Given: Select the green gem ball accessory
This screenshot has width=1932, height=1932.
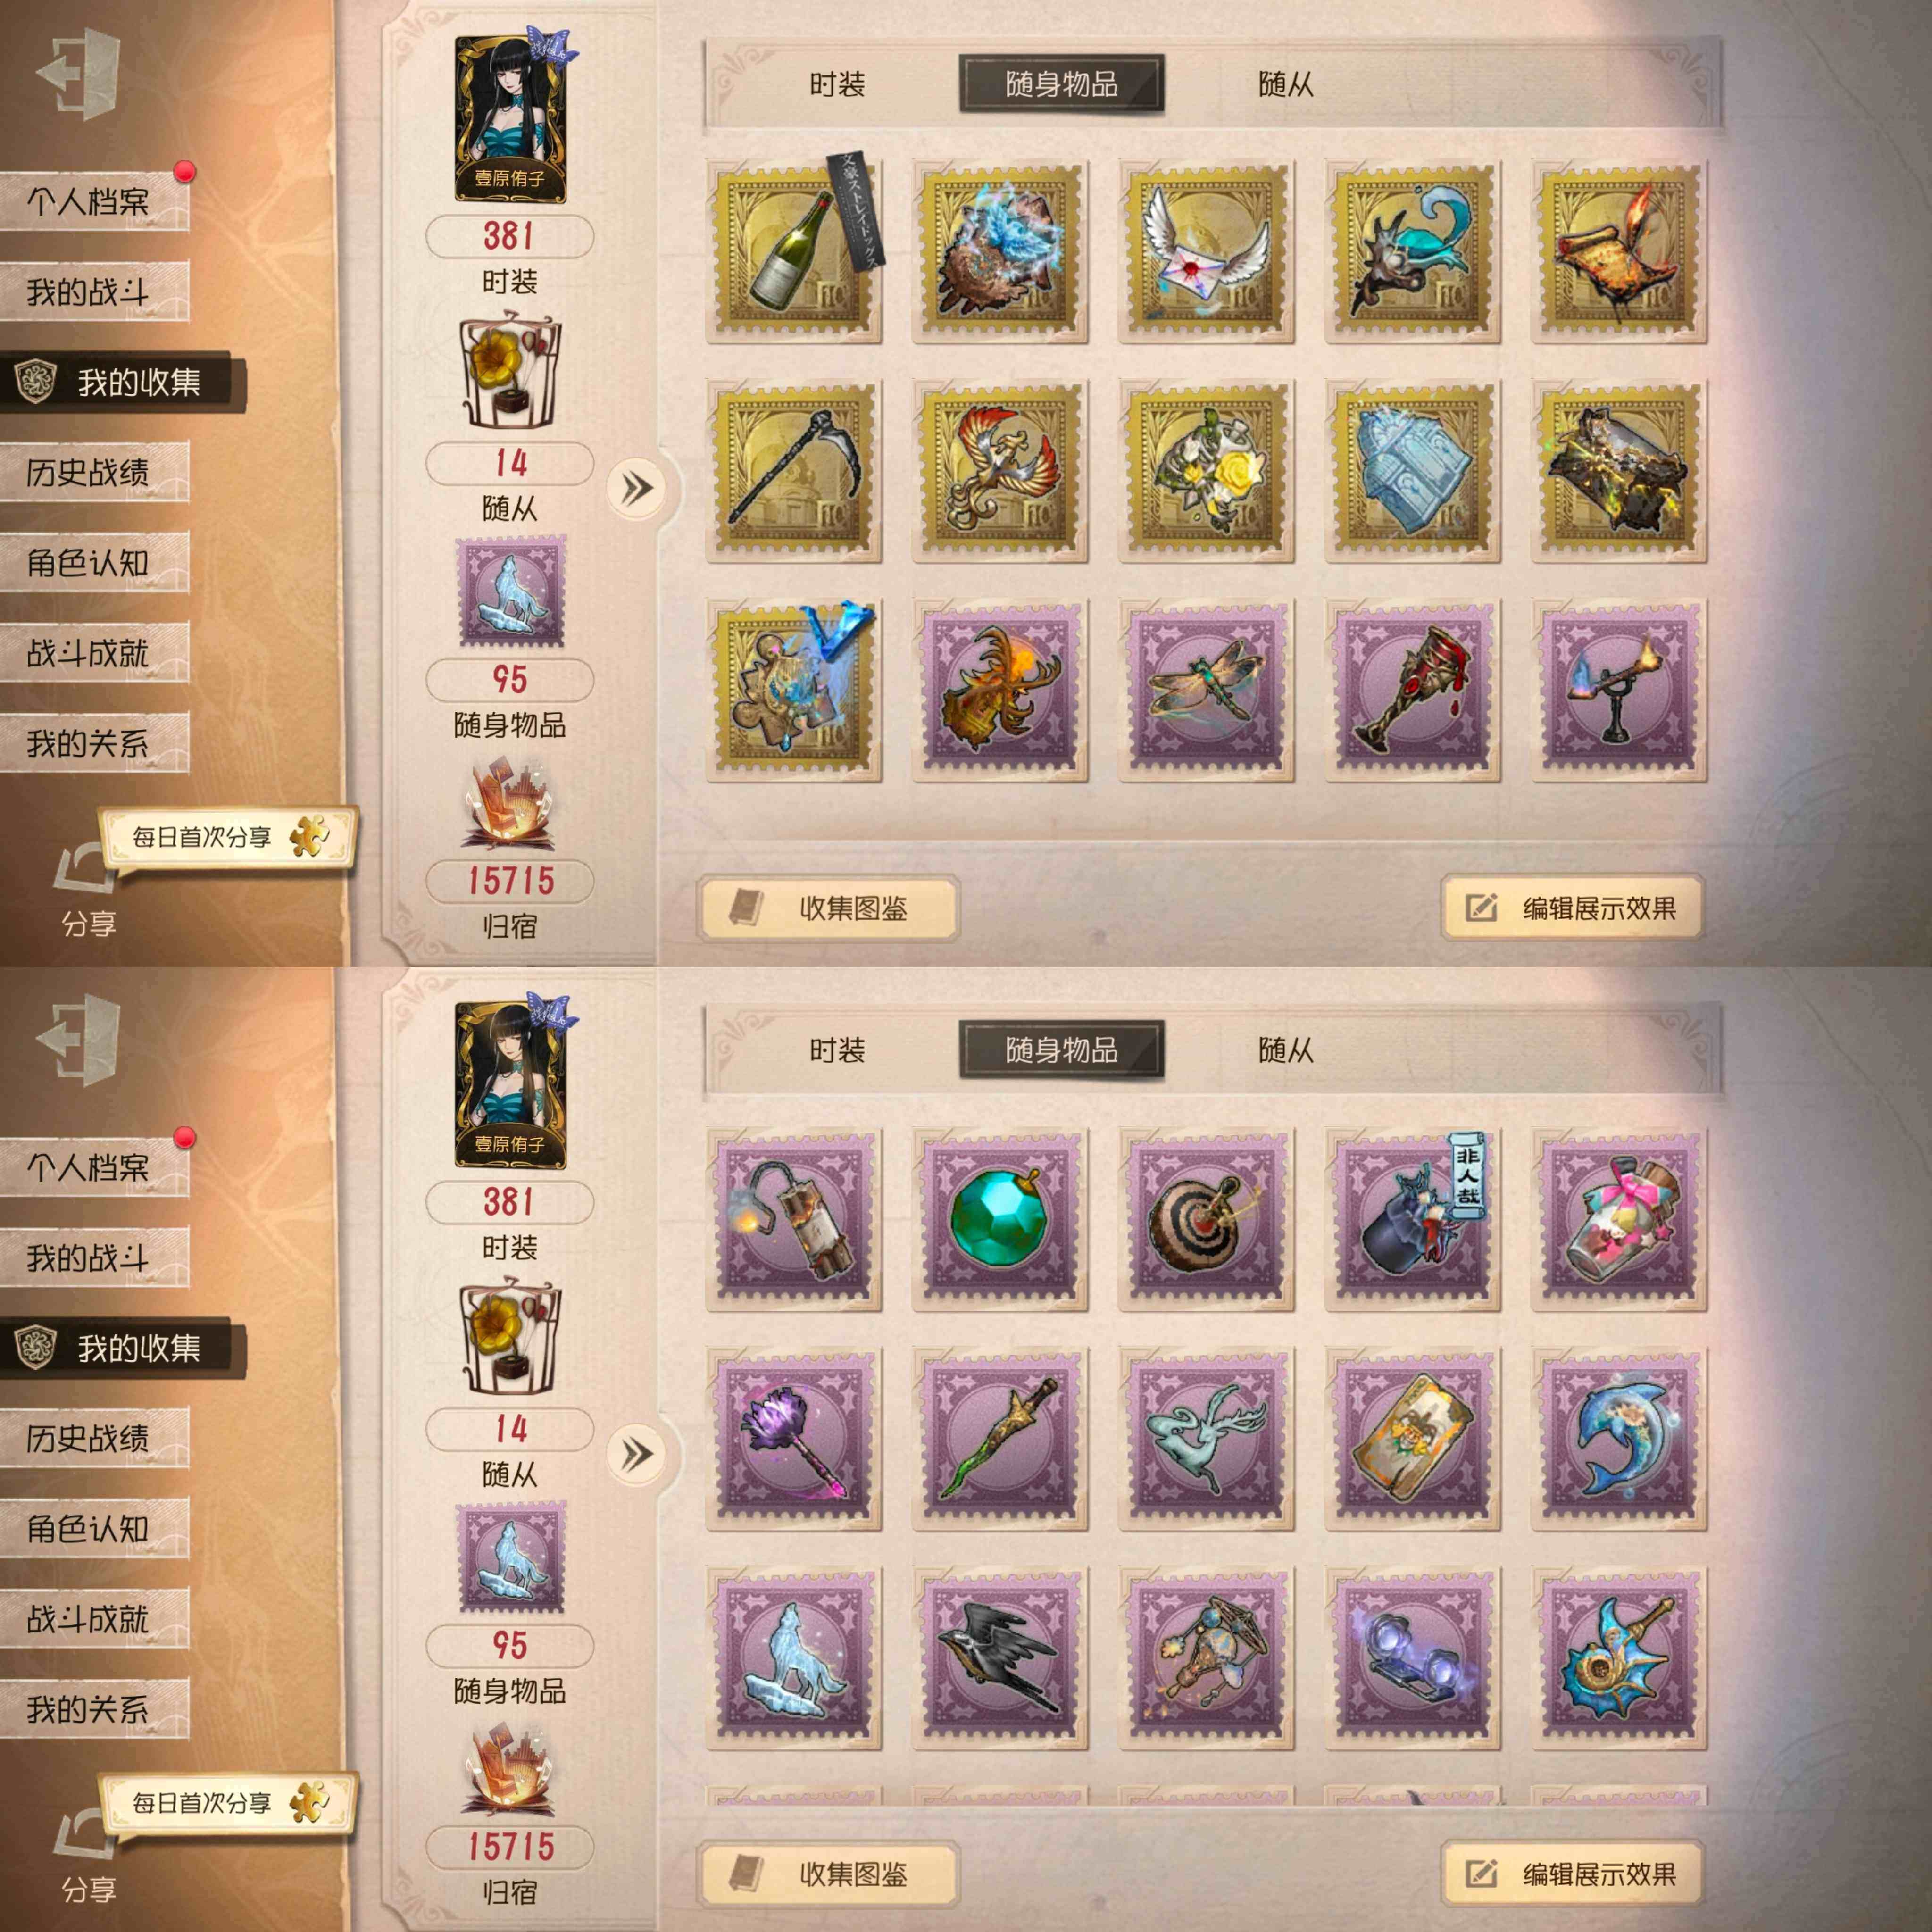Looking at the screenshot, I should pyautogui.click(x=1000, y=1218).
